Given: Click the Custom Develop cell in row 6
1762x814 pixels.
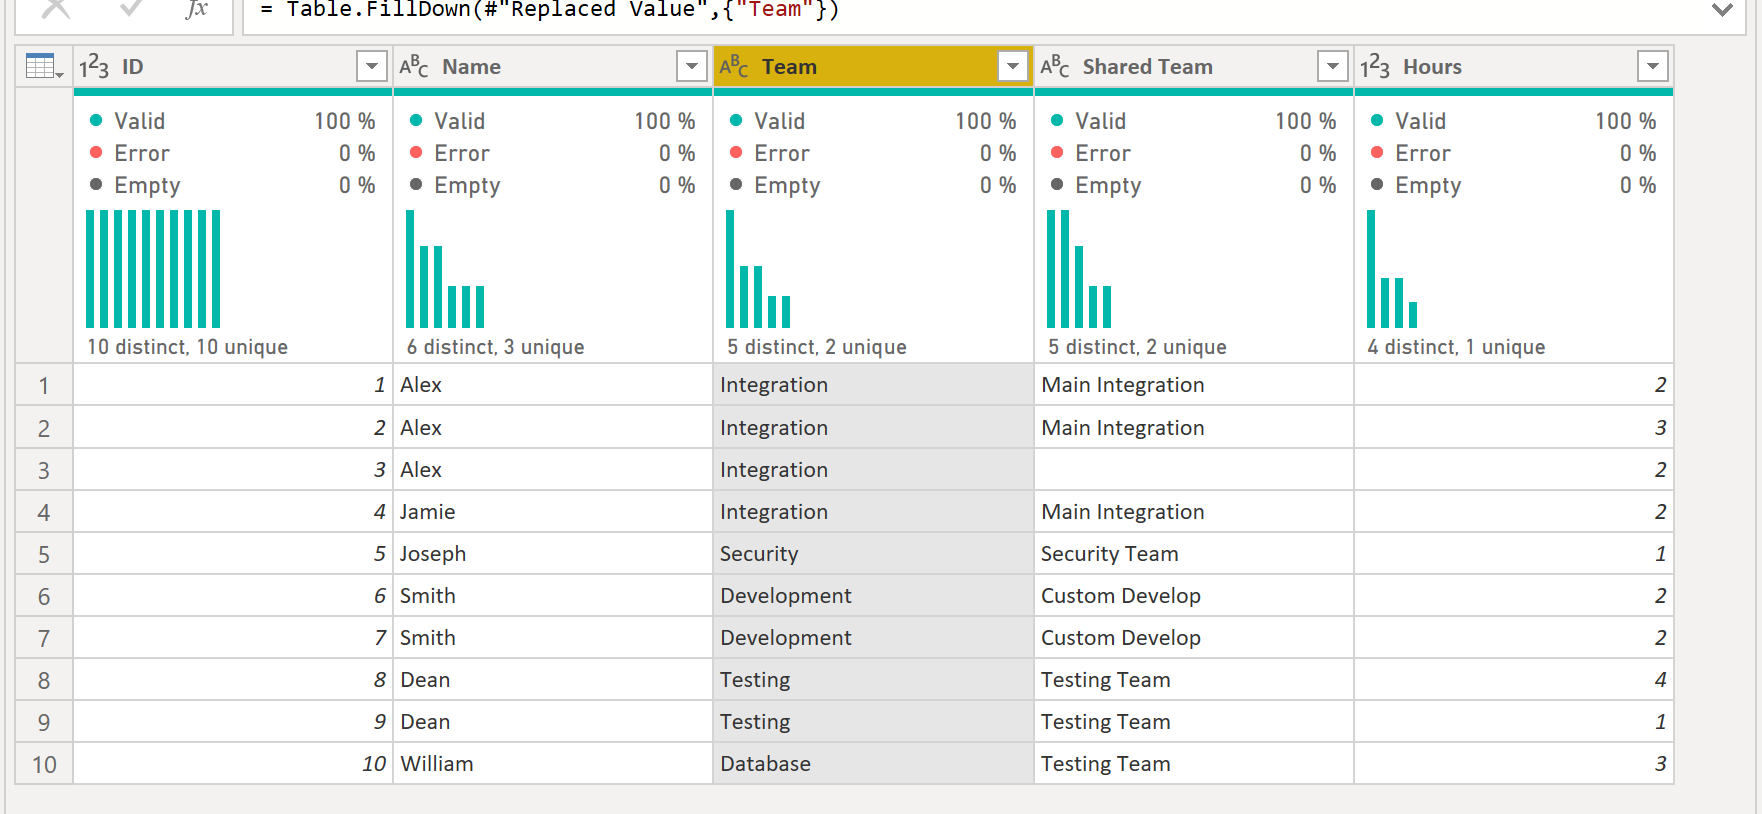Looking at the screenshot, I should pos(1194,596).
